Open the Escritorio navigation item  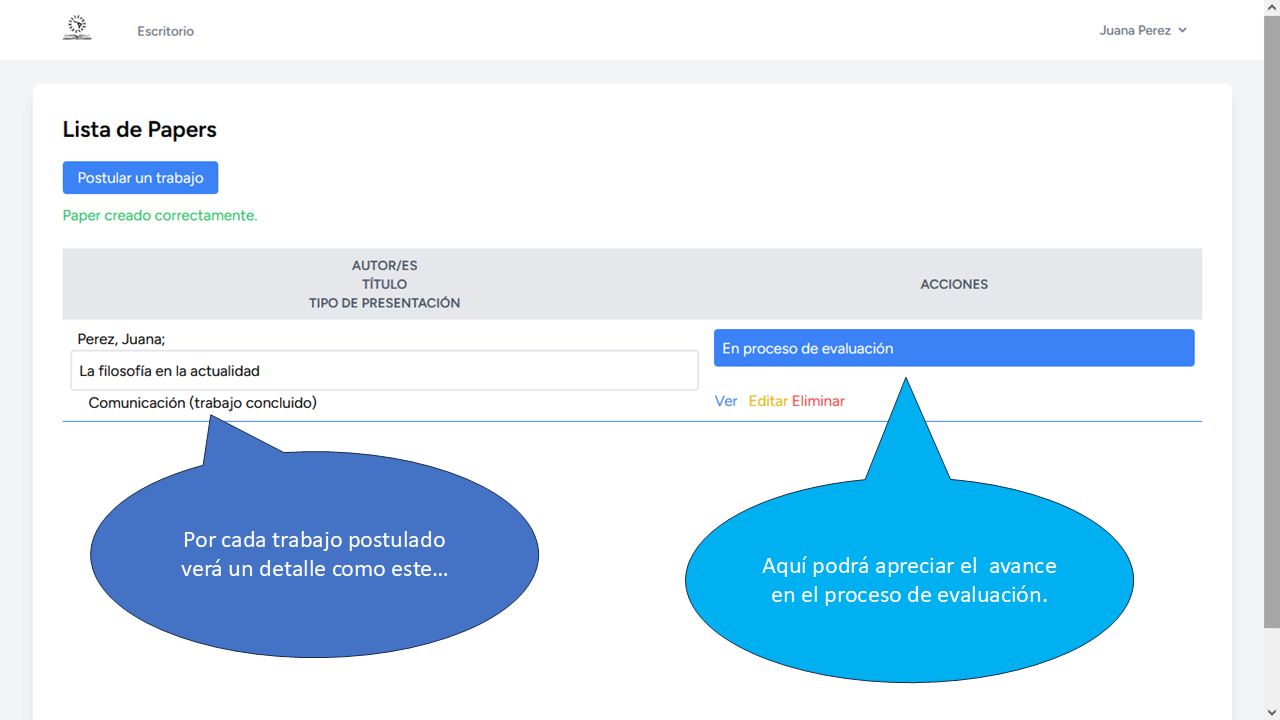pos(165,31)
